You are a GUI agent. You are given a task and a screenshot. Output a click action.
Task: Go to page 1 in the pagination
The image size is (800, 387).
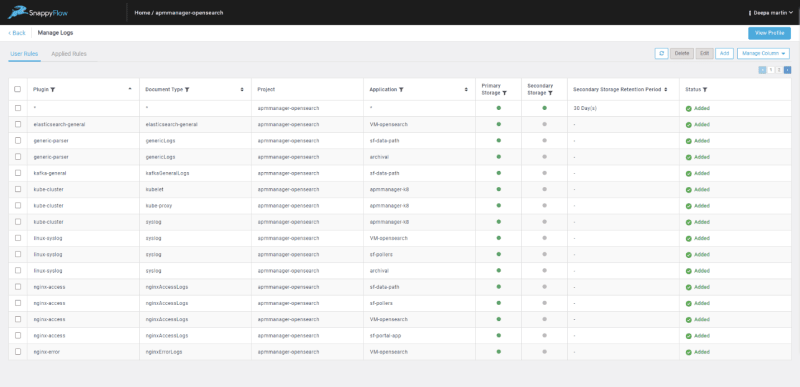[771, 70]
